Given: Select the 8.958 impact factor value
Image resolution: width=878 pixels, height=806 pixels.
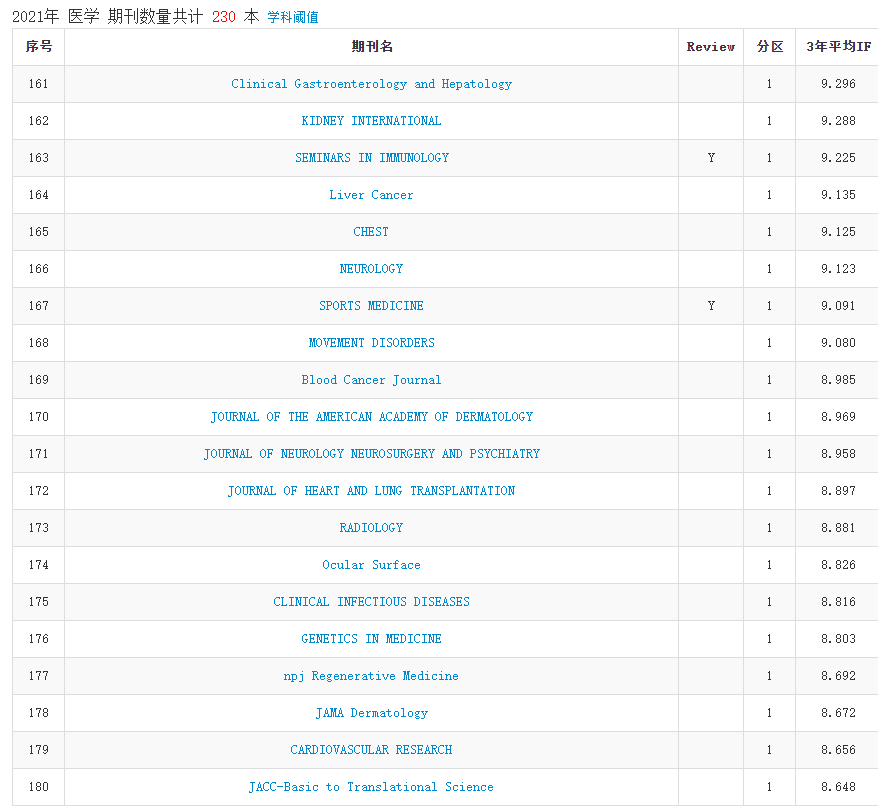Looking at the screenshot, I should [838, 454].
